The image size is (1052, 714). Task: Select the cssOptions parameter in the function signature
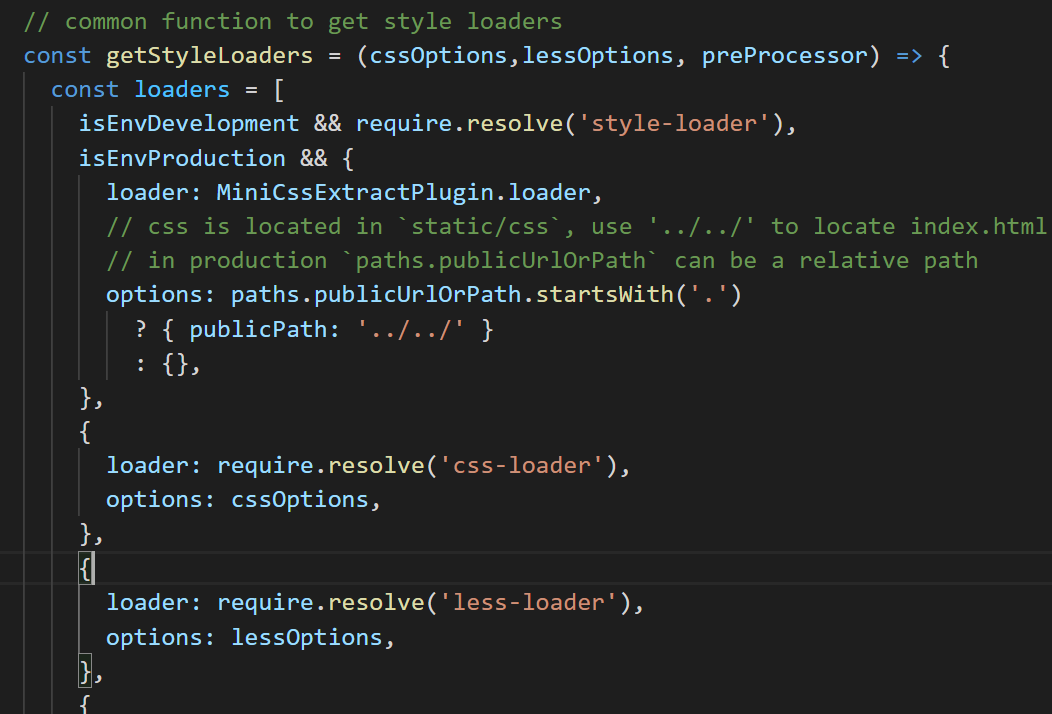437,55
